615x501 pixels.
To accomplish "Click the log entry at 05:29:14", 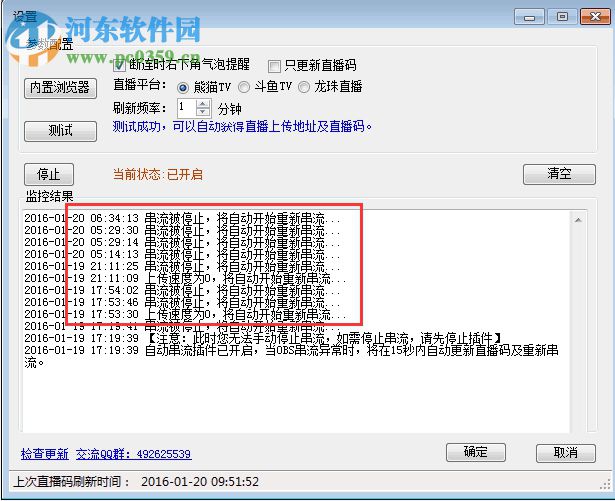I will coord(182,242).
